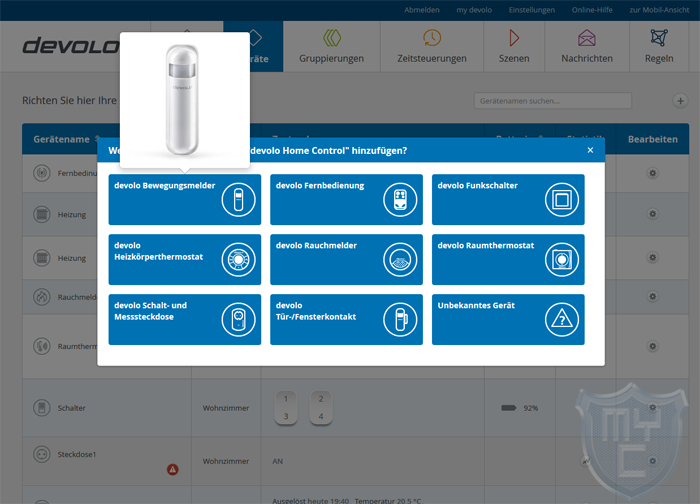Select the devolo Bewegungsmelder tile

(184, 200)
